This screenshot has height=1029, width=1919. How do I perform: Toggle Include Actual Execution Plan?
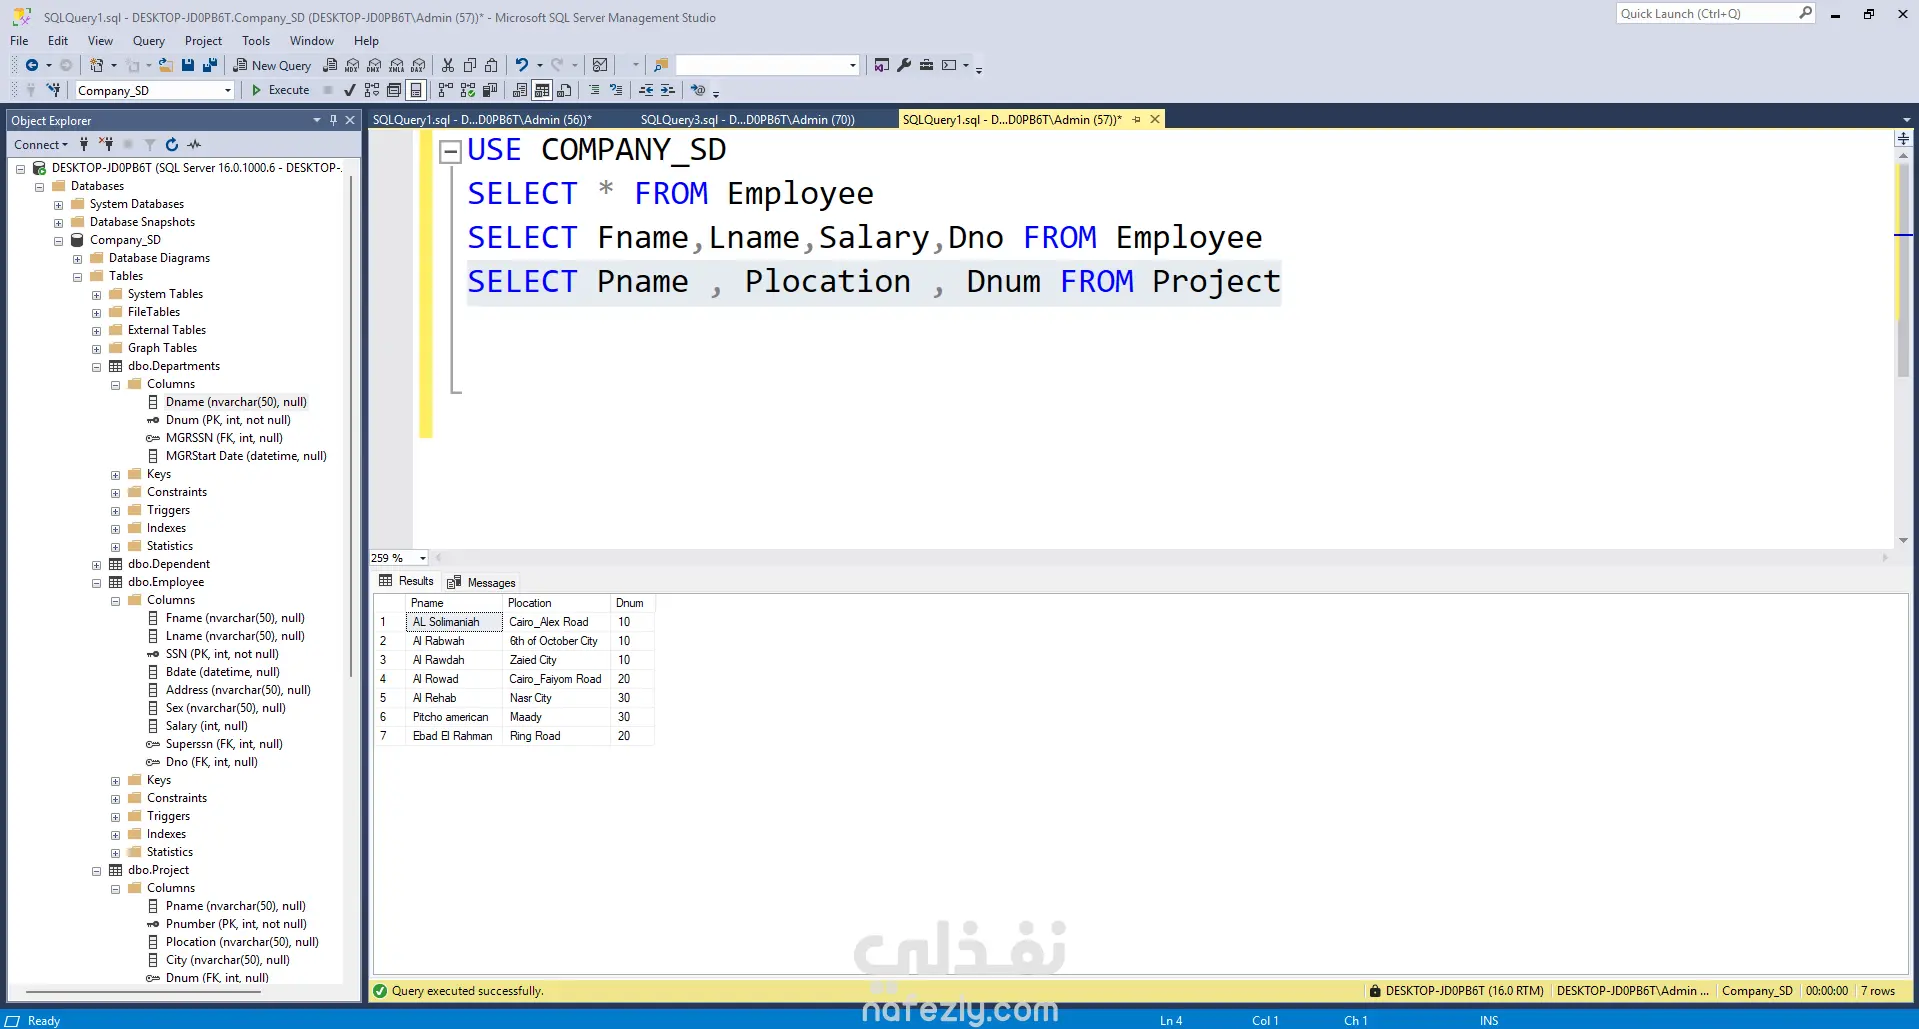click(445, 90)
